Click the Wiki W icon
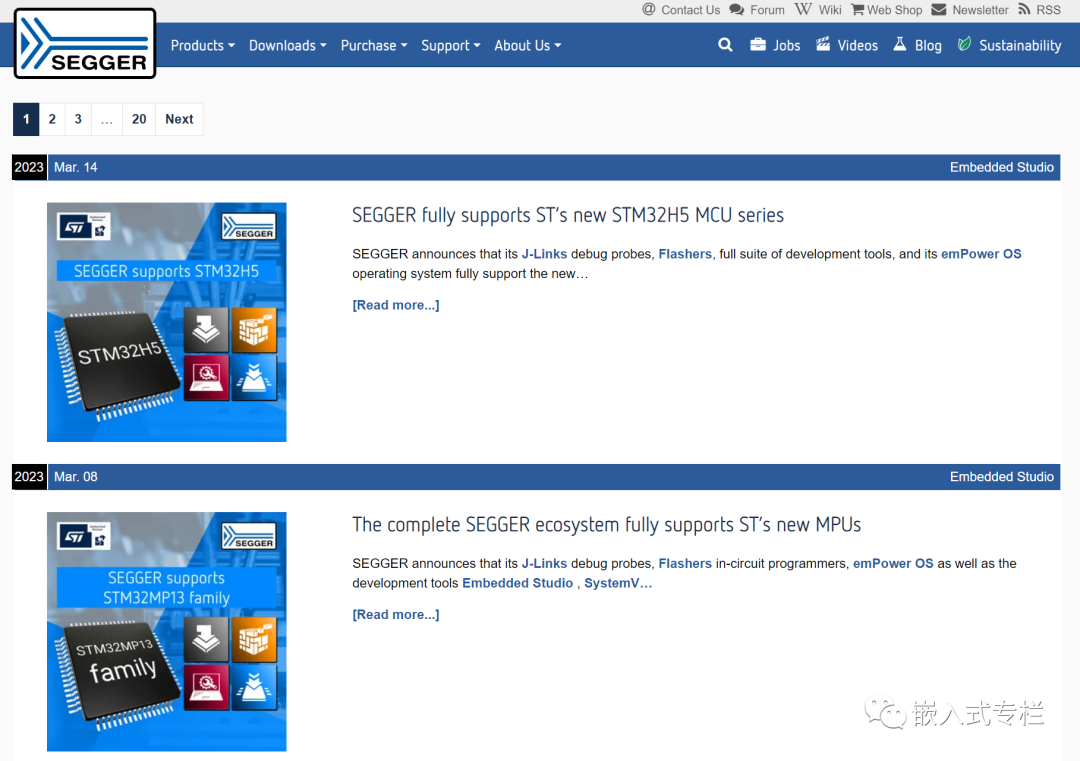The image size is (1080, 761). [x=802, y=10]
